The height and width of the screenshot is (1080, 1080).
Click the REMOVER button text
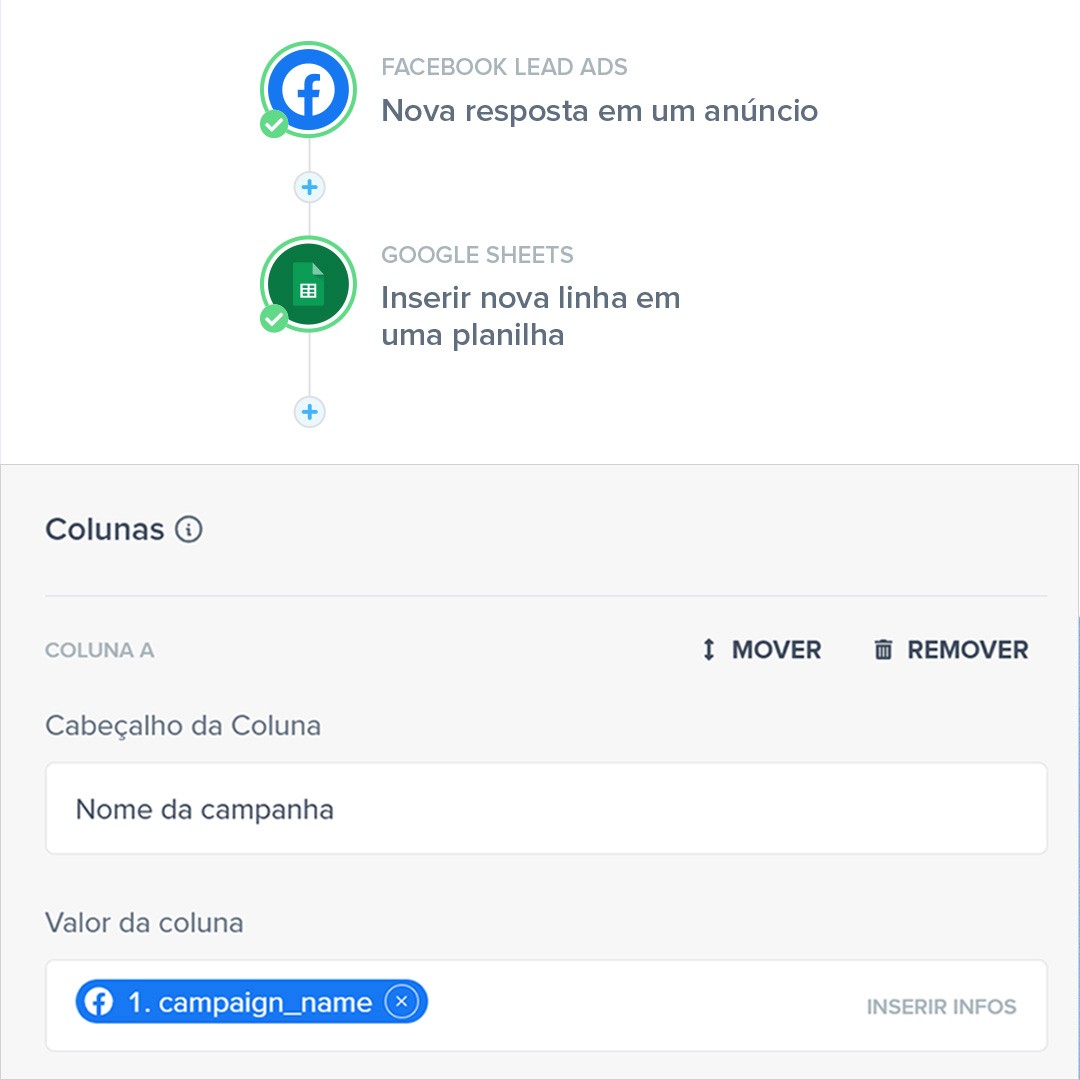[968, 650]
